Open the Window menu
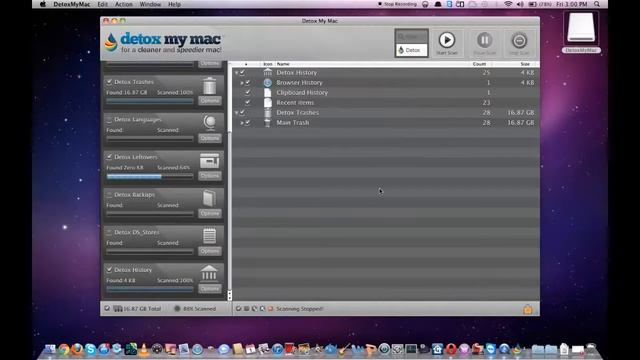This screenshot has width=640, height=360. tap(150, 4)
